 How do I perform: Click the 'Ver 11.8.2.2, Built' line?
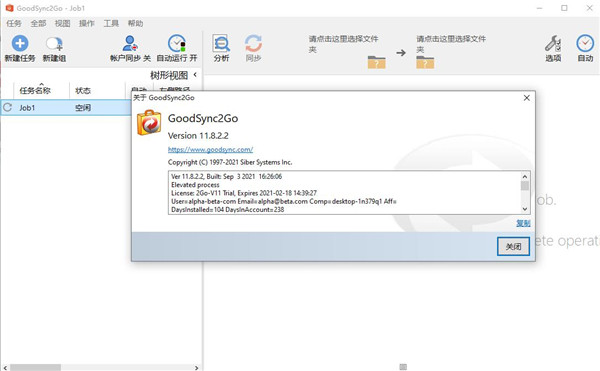(227, 176)
